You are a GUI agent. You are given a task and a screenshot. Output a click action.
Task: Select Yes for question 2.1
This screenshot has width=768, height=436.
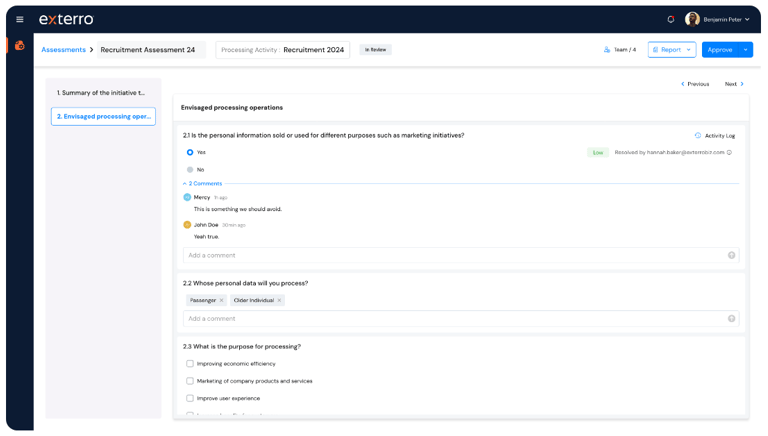(x=190, y=152)
